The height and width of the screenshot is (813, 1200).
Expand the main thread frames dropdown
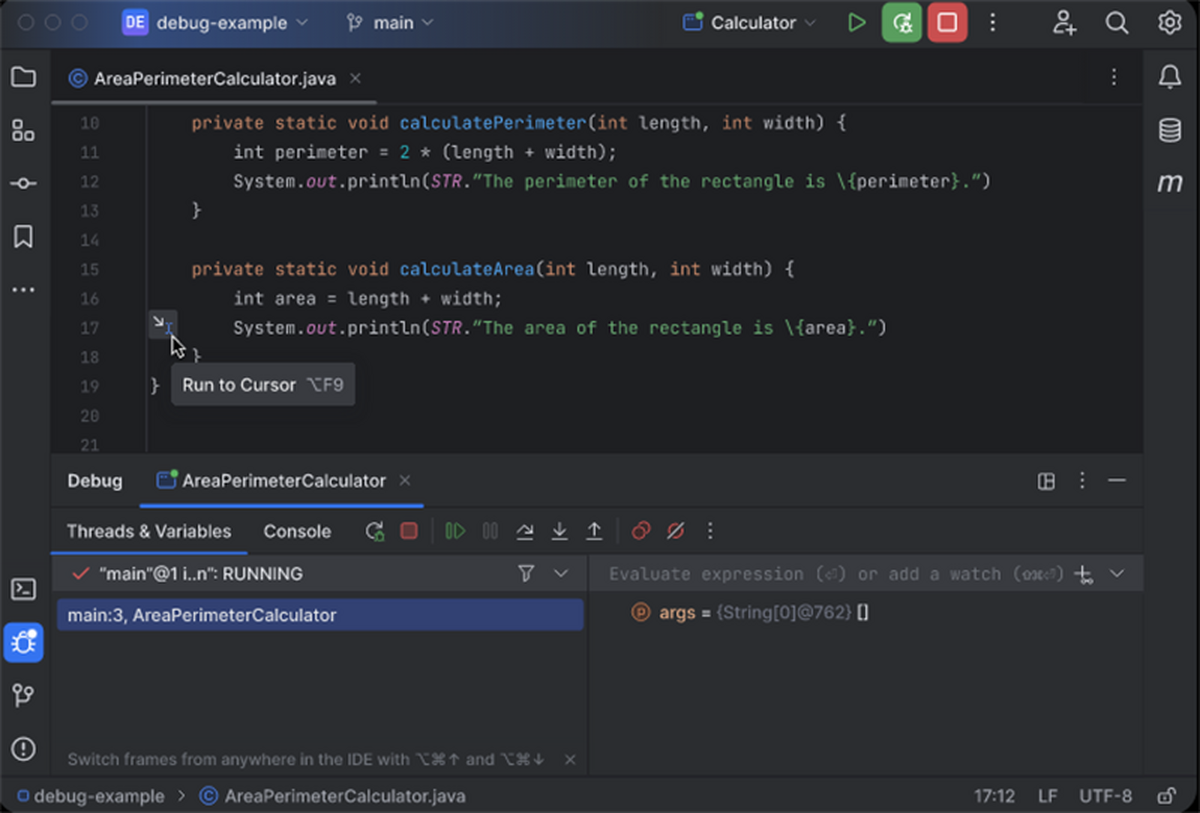(560, 573)
